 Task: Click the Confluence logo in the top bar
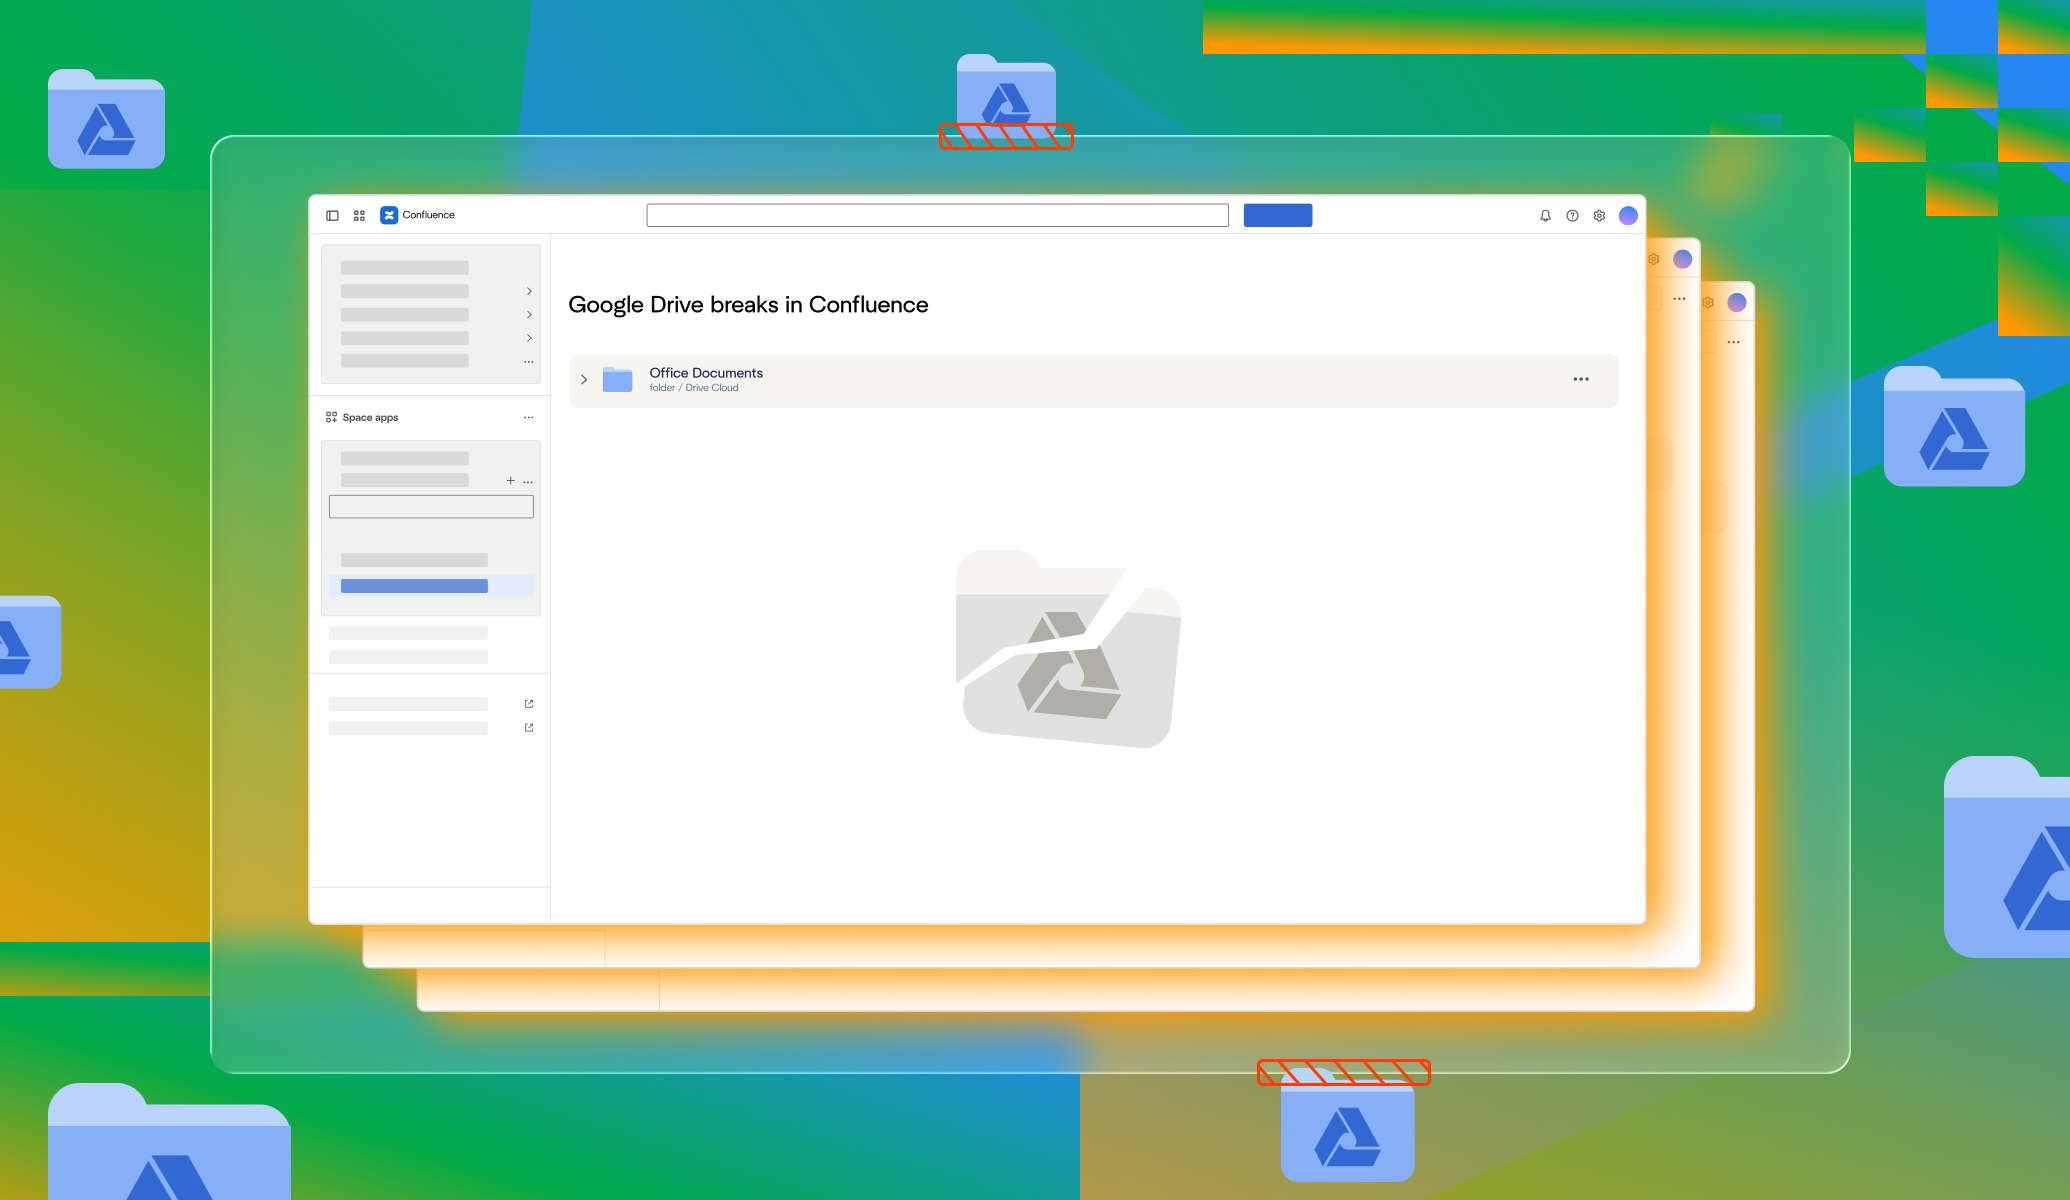pos(389,215)
